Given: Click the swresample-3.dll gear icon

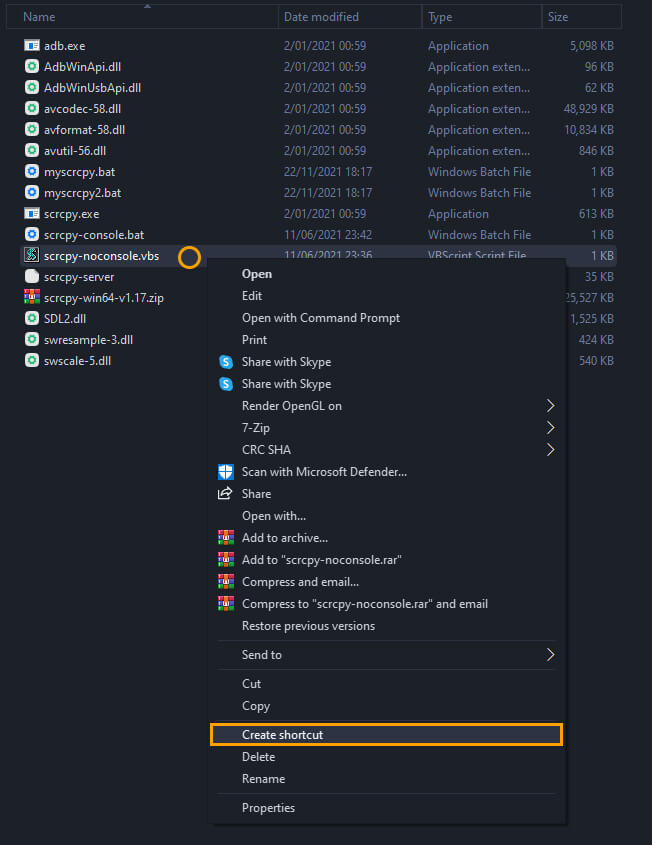Looking at the screenshot, I should click(32, 340).
